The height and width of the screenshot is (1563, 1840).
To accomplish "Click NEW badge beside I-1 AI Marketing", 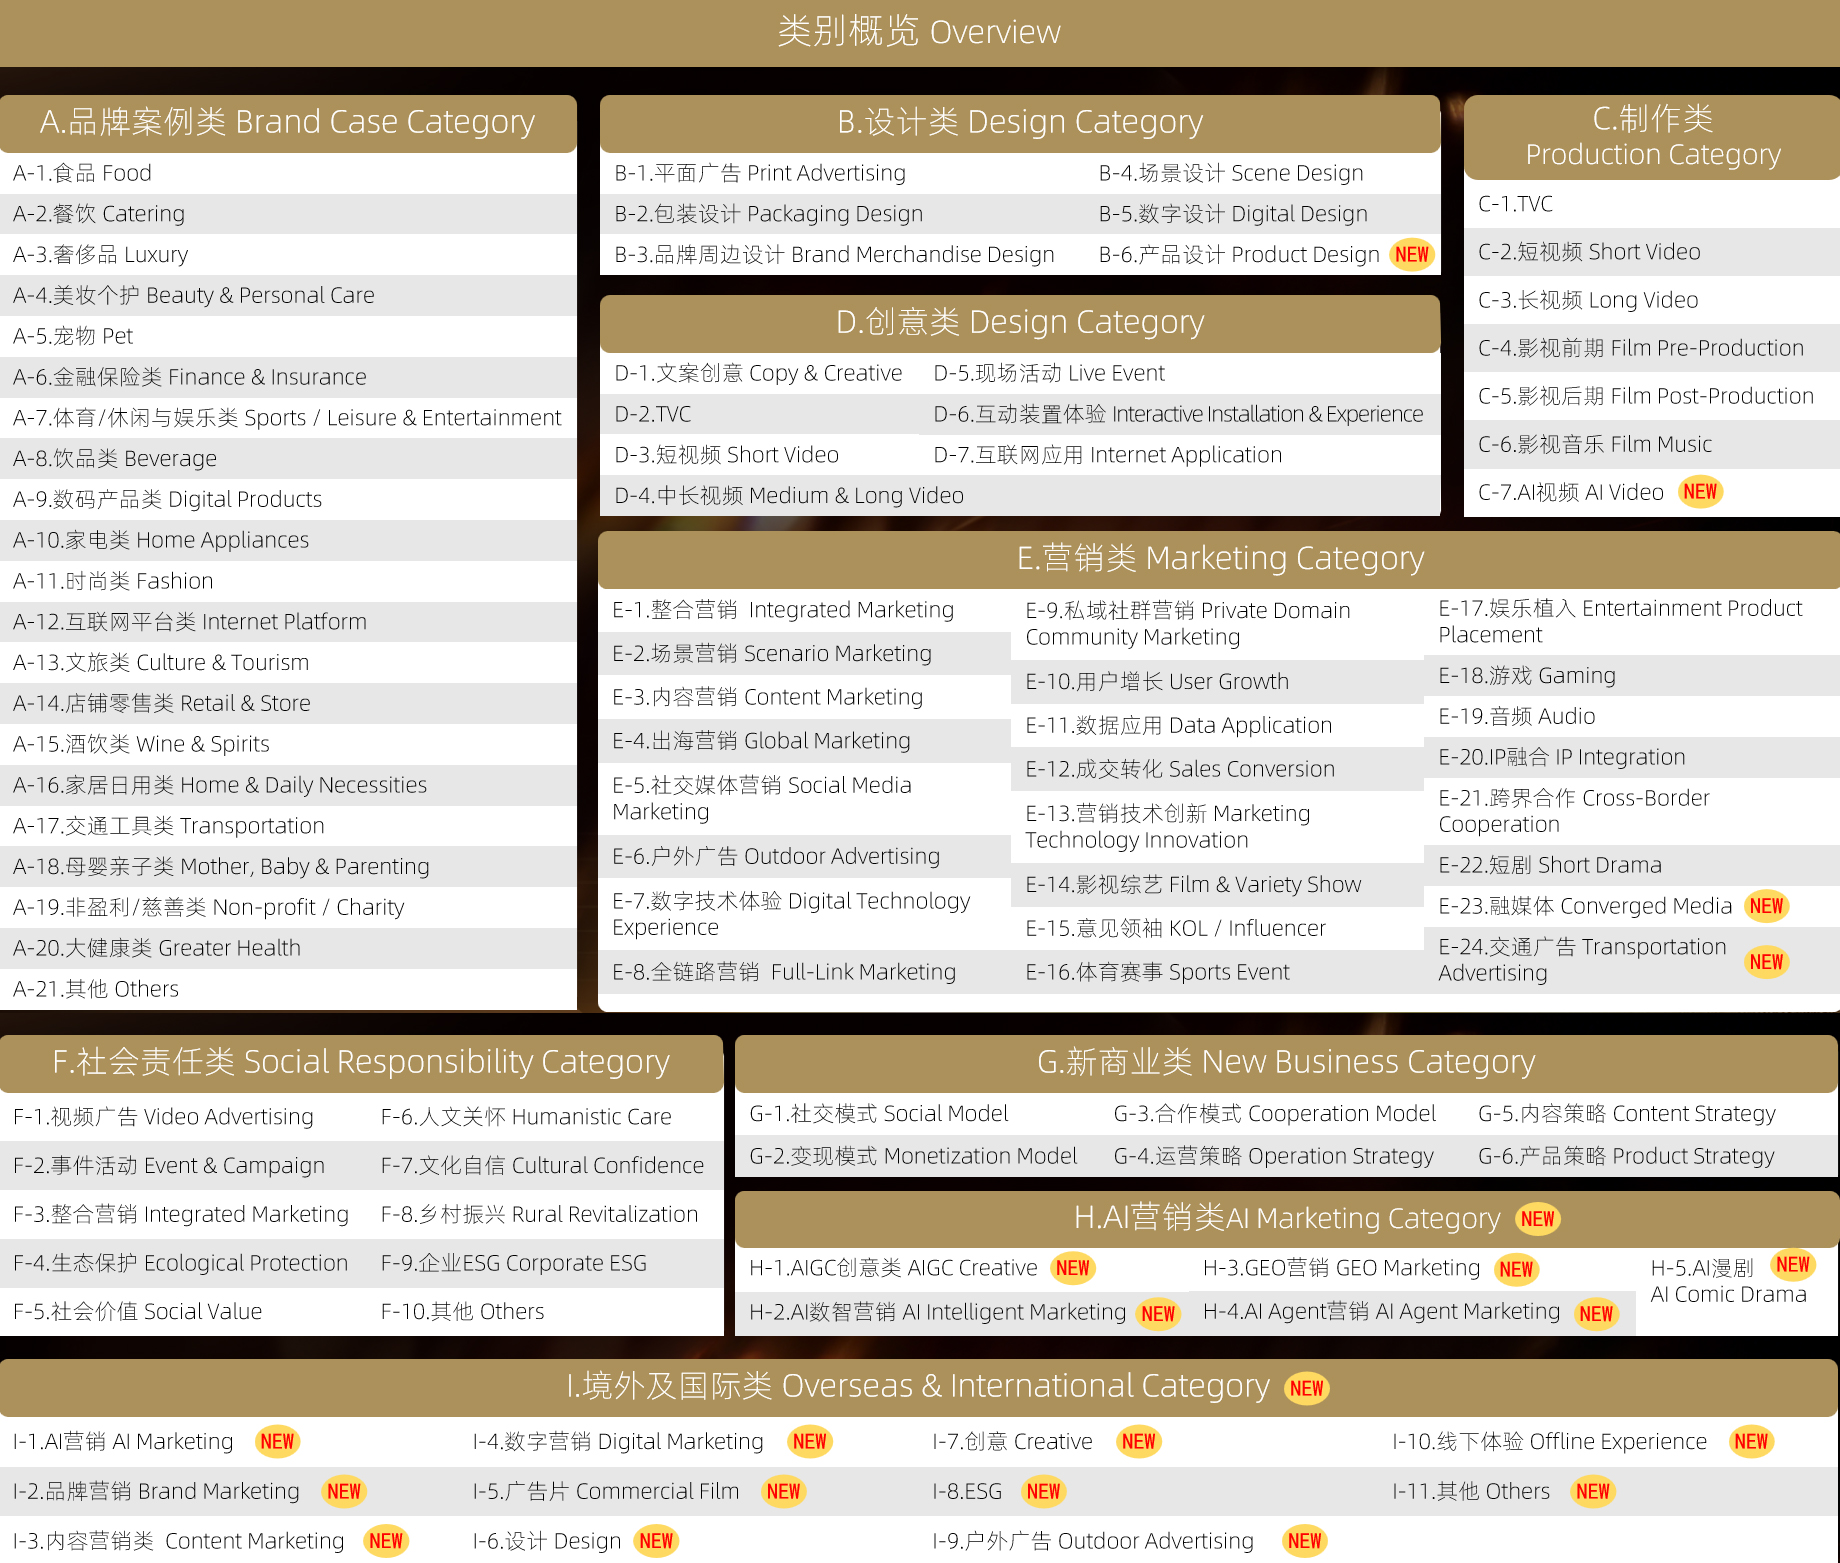I will click(277, 1442).
